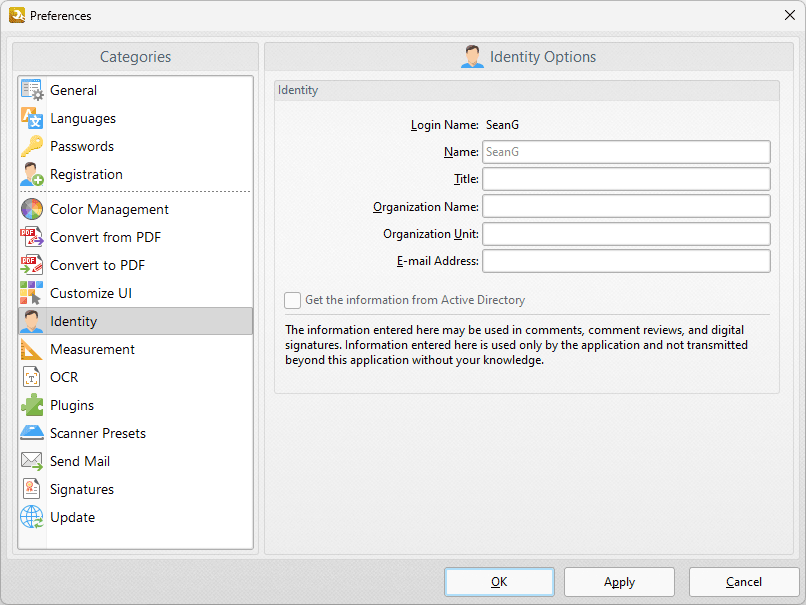806x605 pixels.
Task: Focus the Organization Unit field
Action: 626,234
